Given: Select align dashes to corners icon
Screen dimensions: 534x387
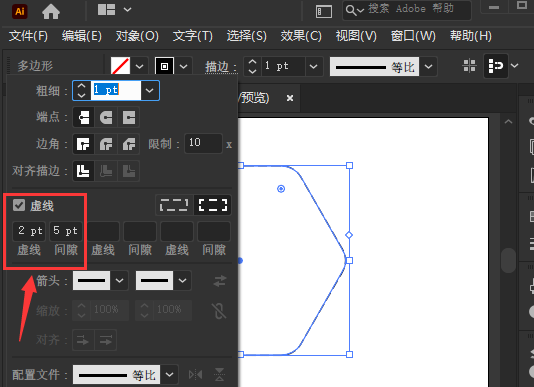Looking at the screenshot, I should pyautogui.click(x=213, y=205).
